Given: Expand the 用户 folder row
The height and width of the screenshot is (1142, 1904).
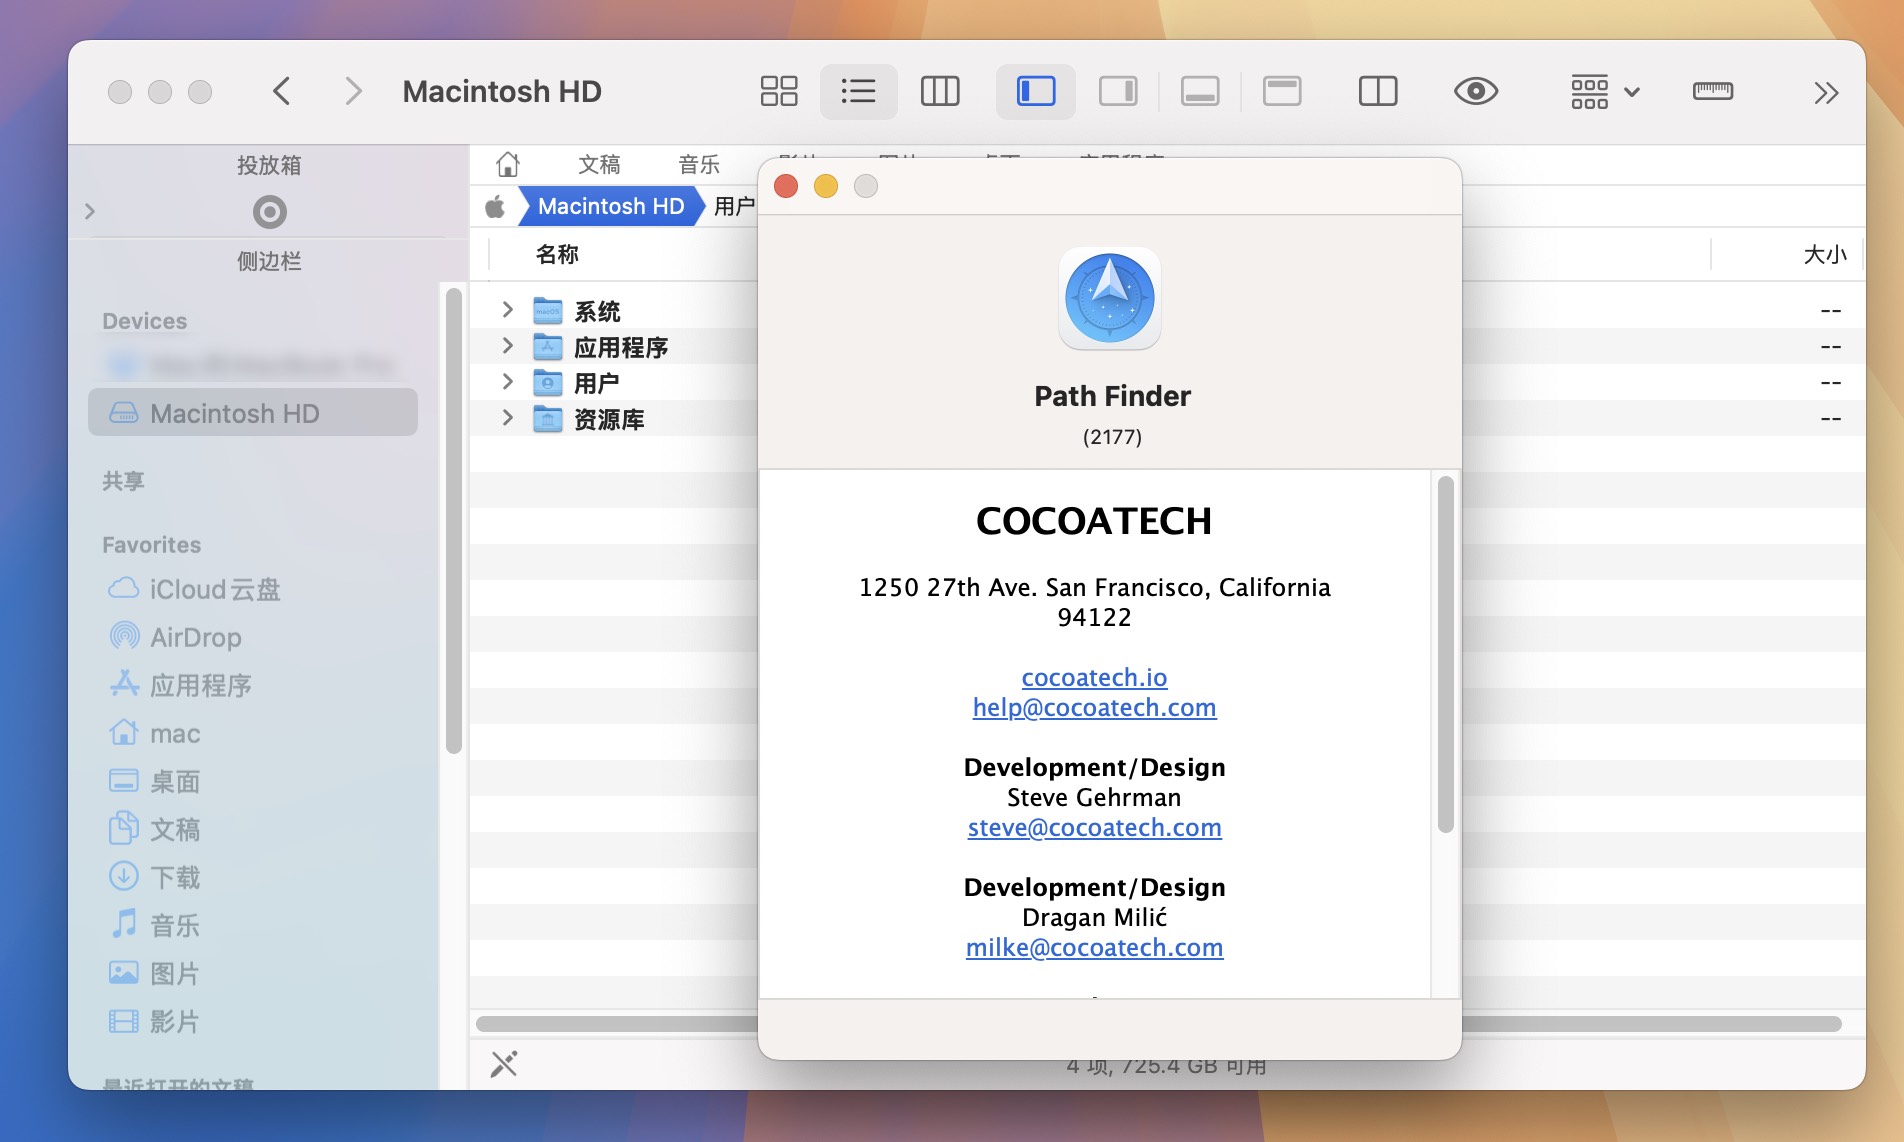Looking at the screenshot, I should [507, 382].
